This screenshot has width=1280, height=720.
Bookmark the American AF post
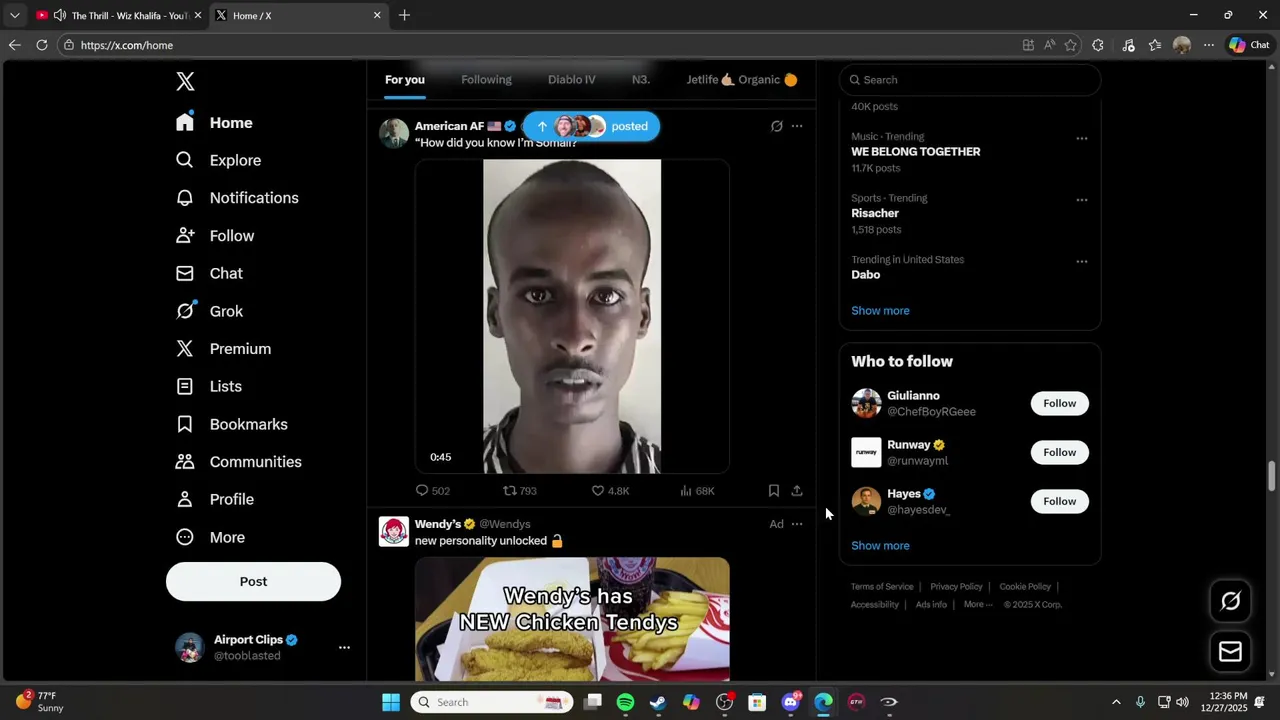[773, 491]
